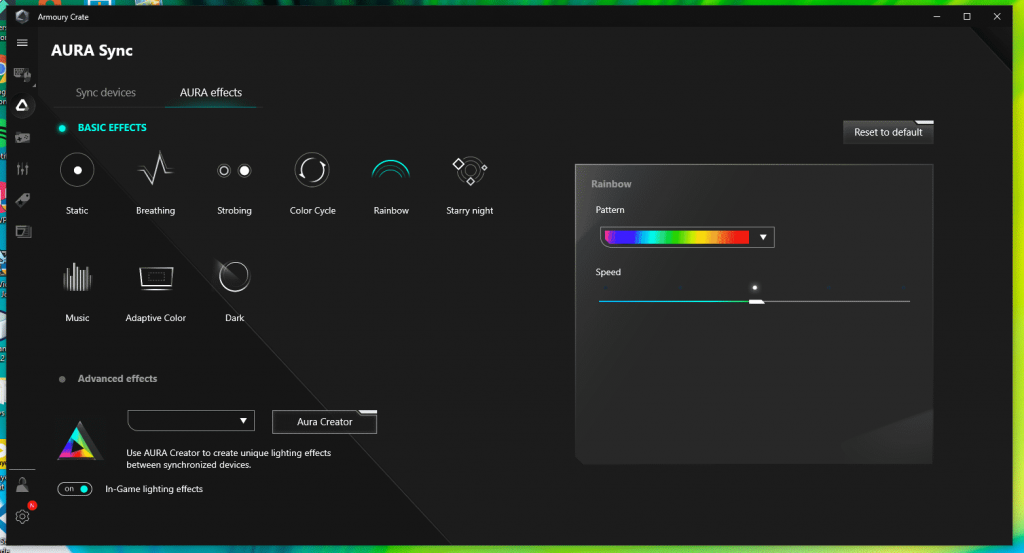Select the Breathing lighting effect
The width and height of the screenshot is (1024, 553).
pos(155,183)
